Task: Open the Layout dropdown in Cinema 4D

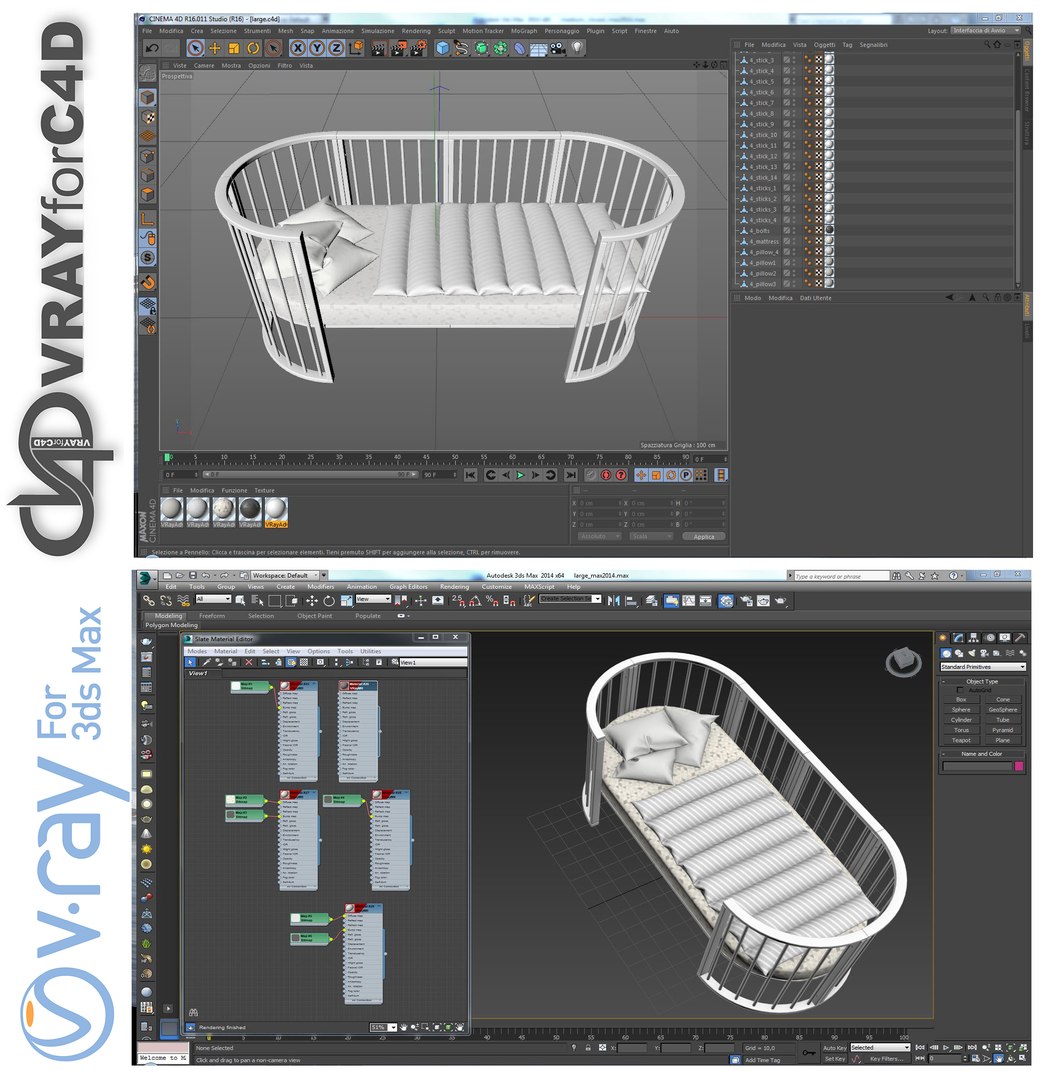Action: (986, 30)
